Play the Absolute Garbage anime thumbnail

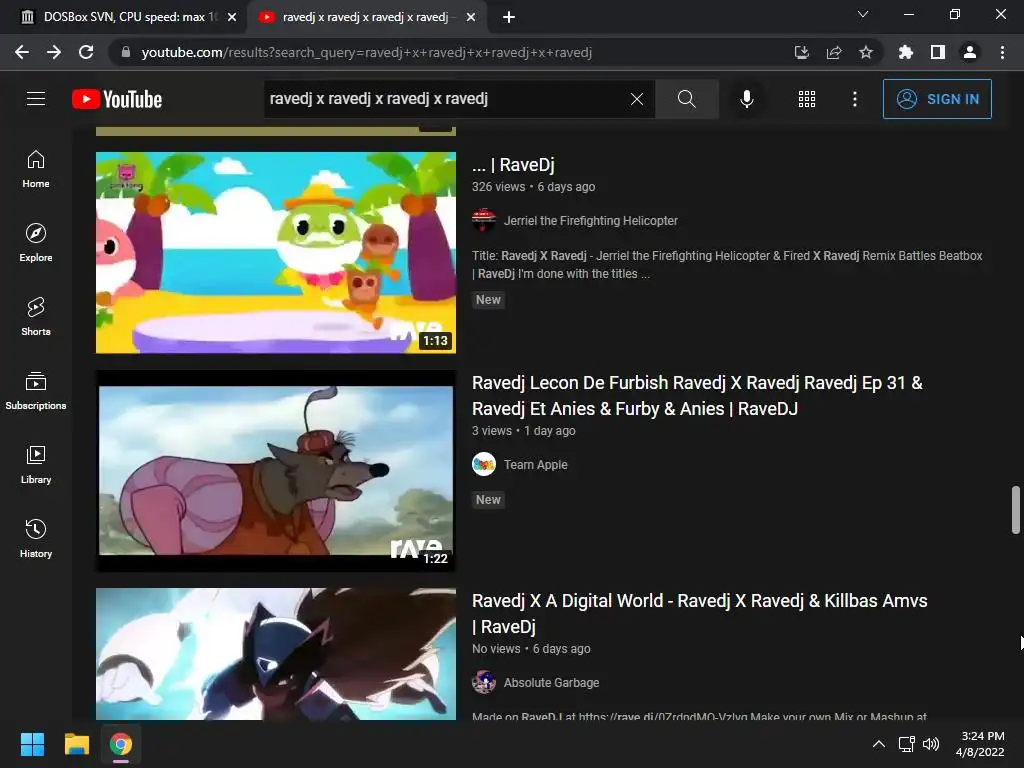coord(276,654)
